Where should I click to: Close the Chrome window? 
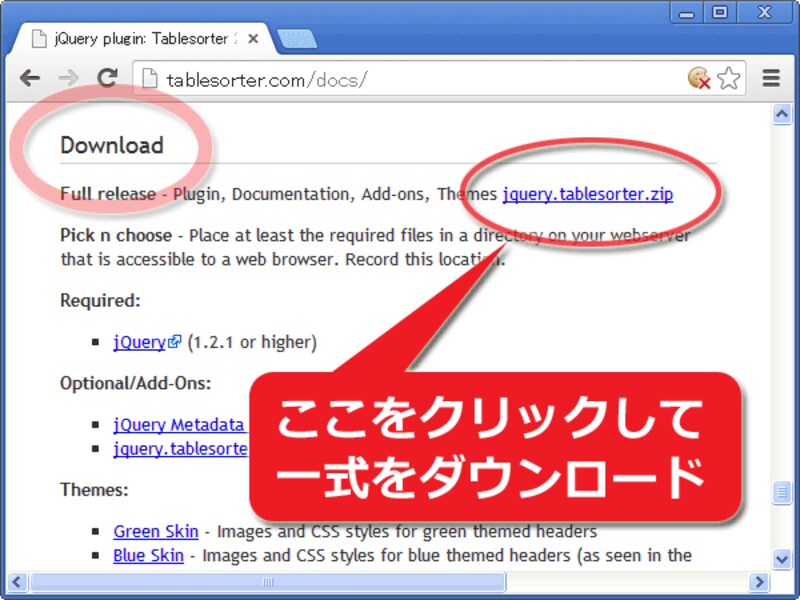pyautogui.click(x=764, y=12)
